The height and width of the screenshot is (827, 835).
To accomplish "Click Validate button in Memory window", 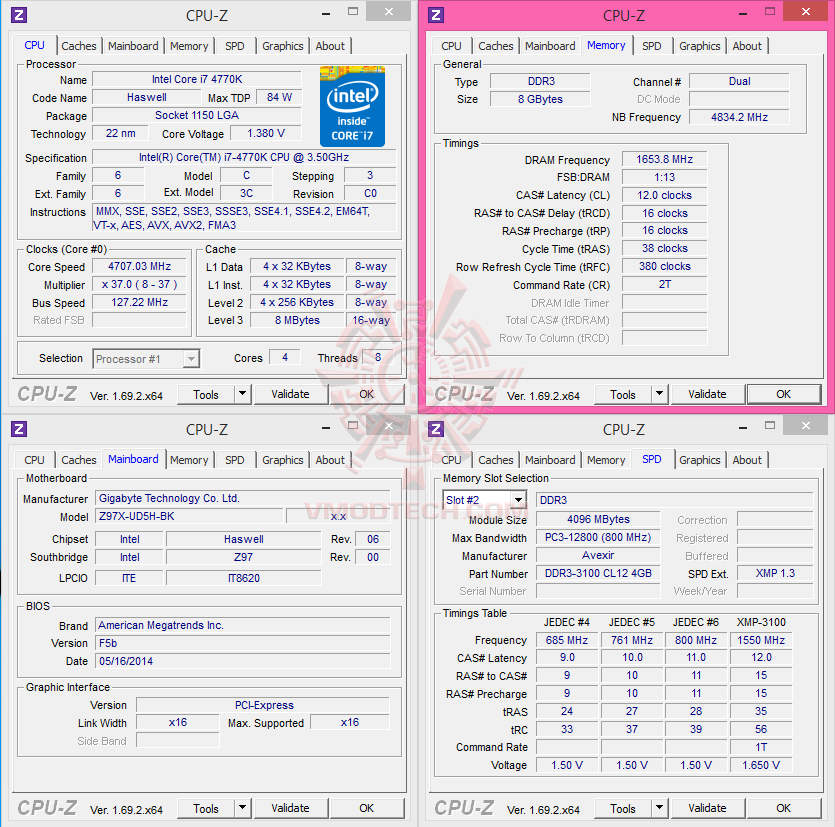I will coord(707,394).
